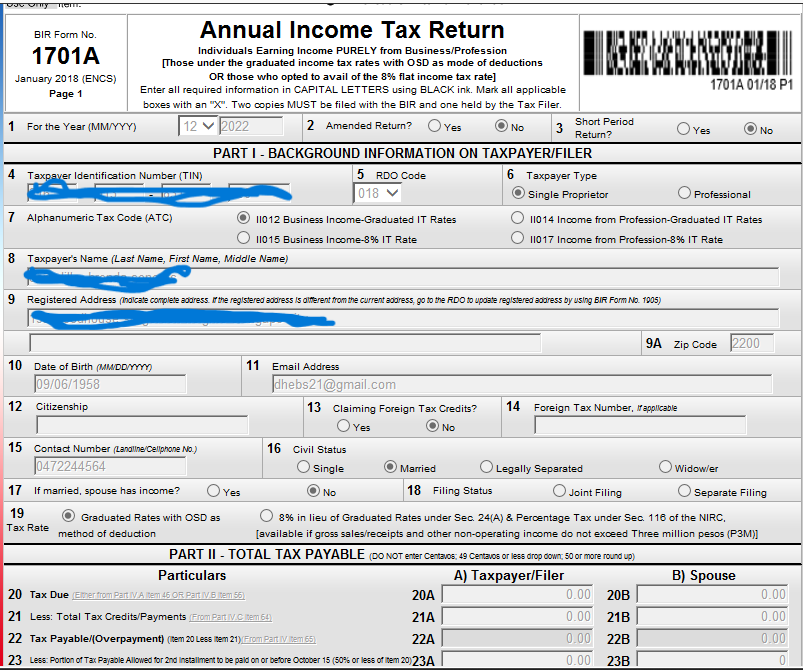This screenshot has height=670, width=803.
Task: Select II017 Income from Profession-8% IT Rate
Action: [x=517, y=238]
